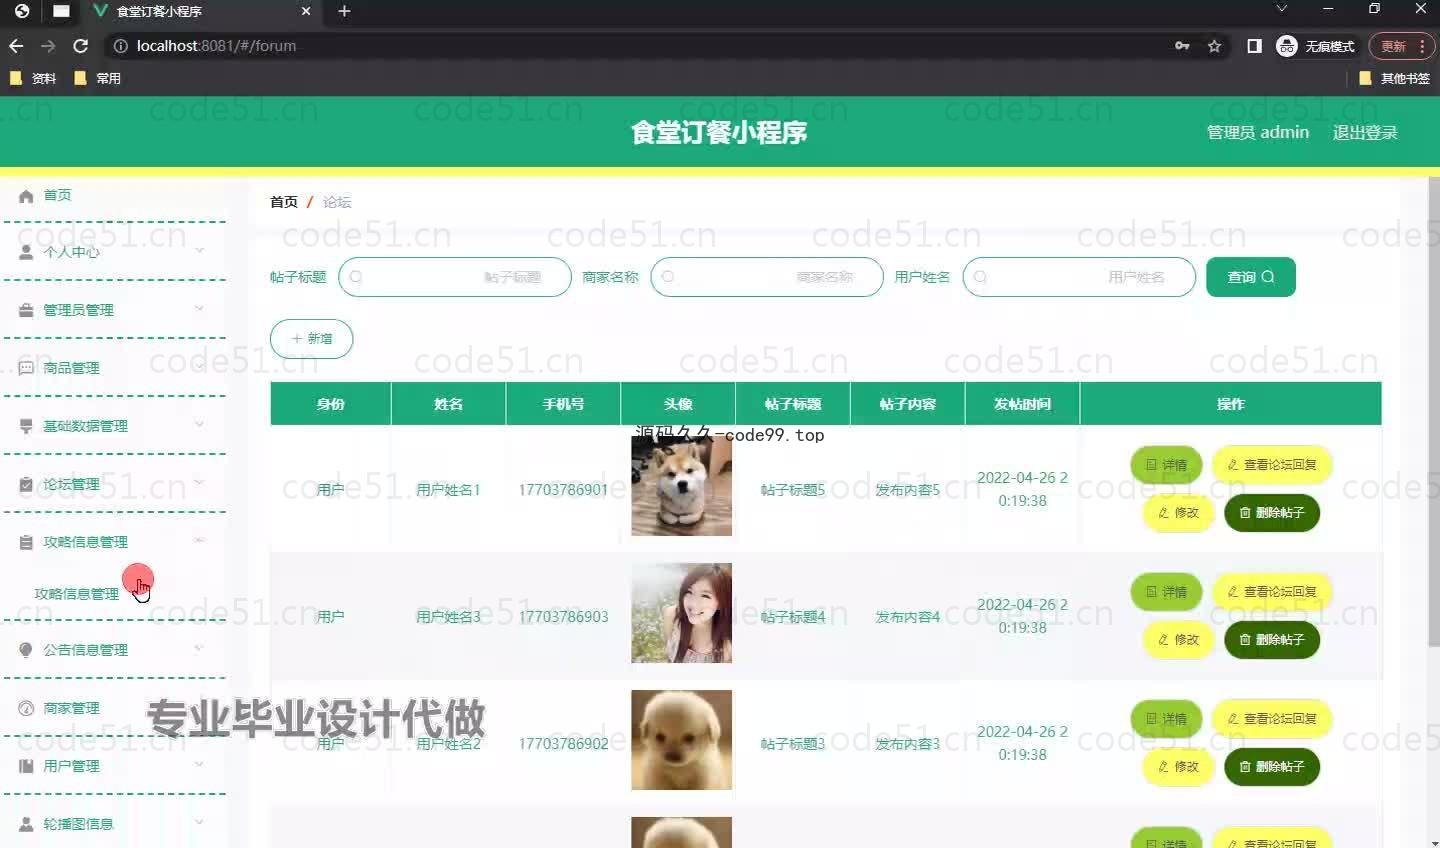The height and width of the screenshot is (848, 1440).
Task: Expand the 轮播图信息 menu chevron
Action: [x=199, y=822]
